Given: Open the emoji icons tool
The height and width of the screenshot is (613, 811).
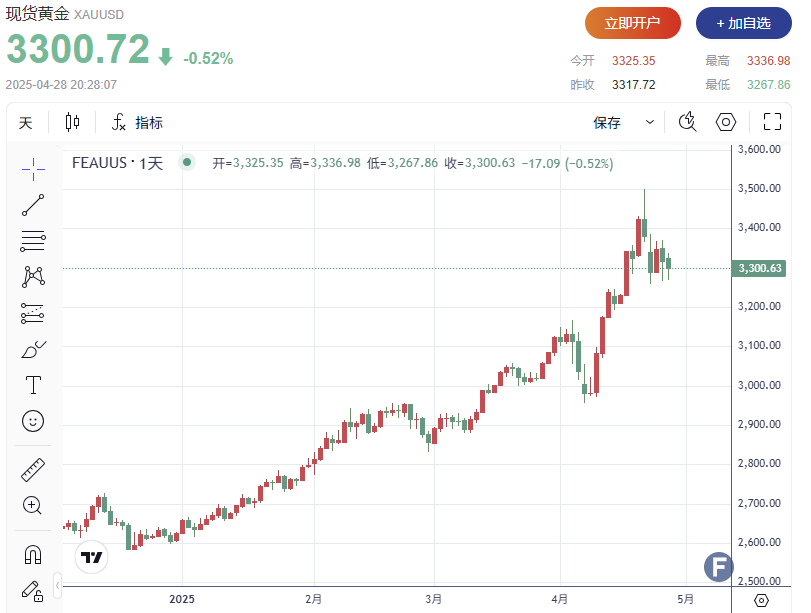Looking at the screenshot, I should [x=33, y=421].
